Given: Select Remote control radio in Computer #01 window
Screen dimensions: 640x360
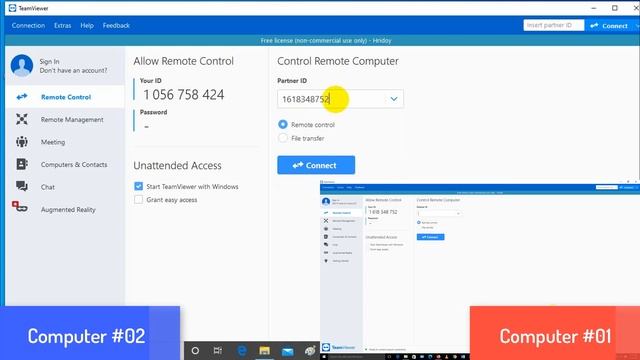Looking at the screenshot, I should pos(419,222).
